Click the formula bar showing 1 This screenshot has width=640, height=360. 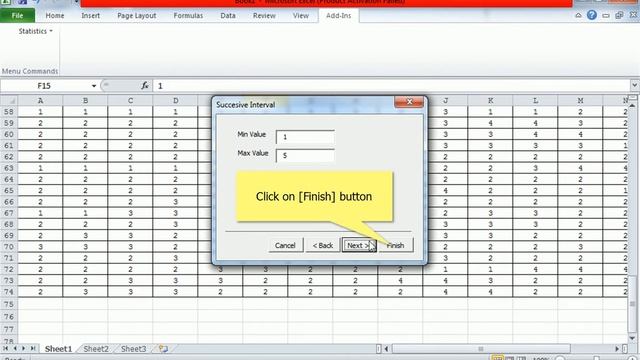(391, 86)
